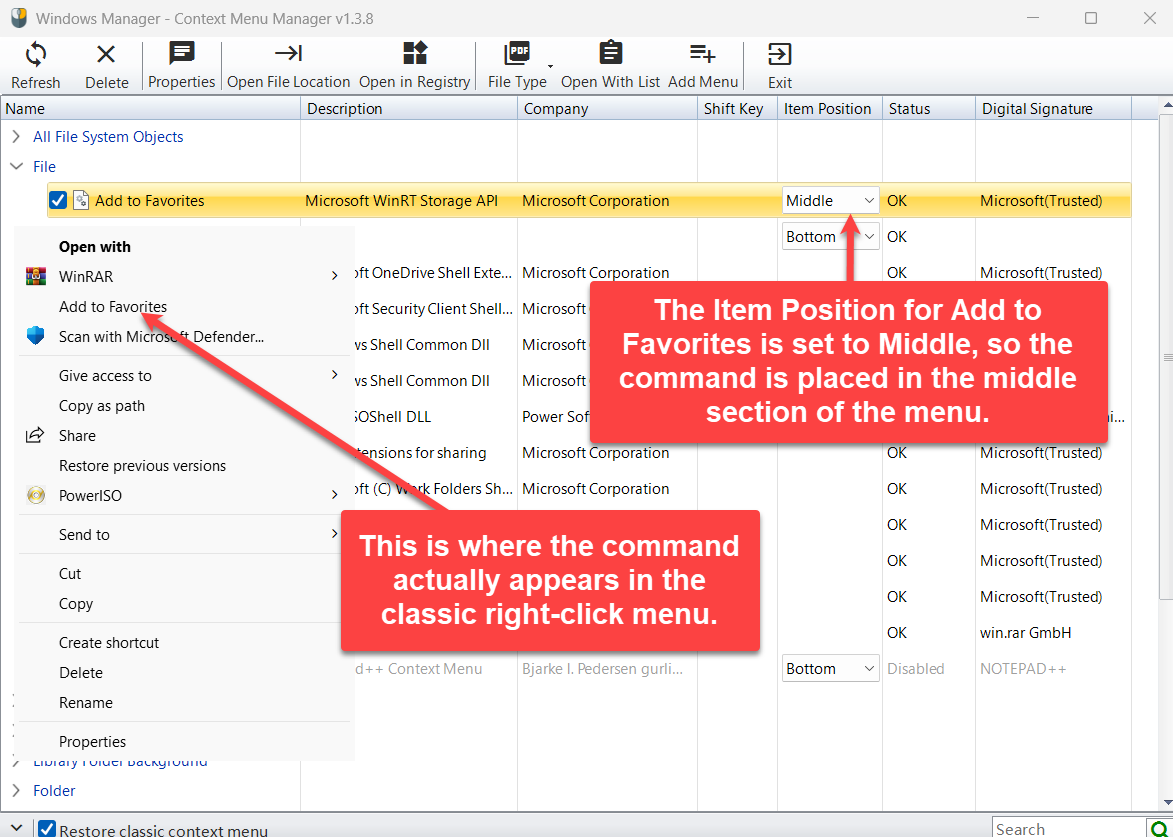Expand the Give access to submenu
1173x837 pixels.
(334, 375)
